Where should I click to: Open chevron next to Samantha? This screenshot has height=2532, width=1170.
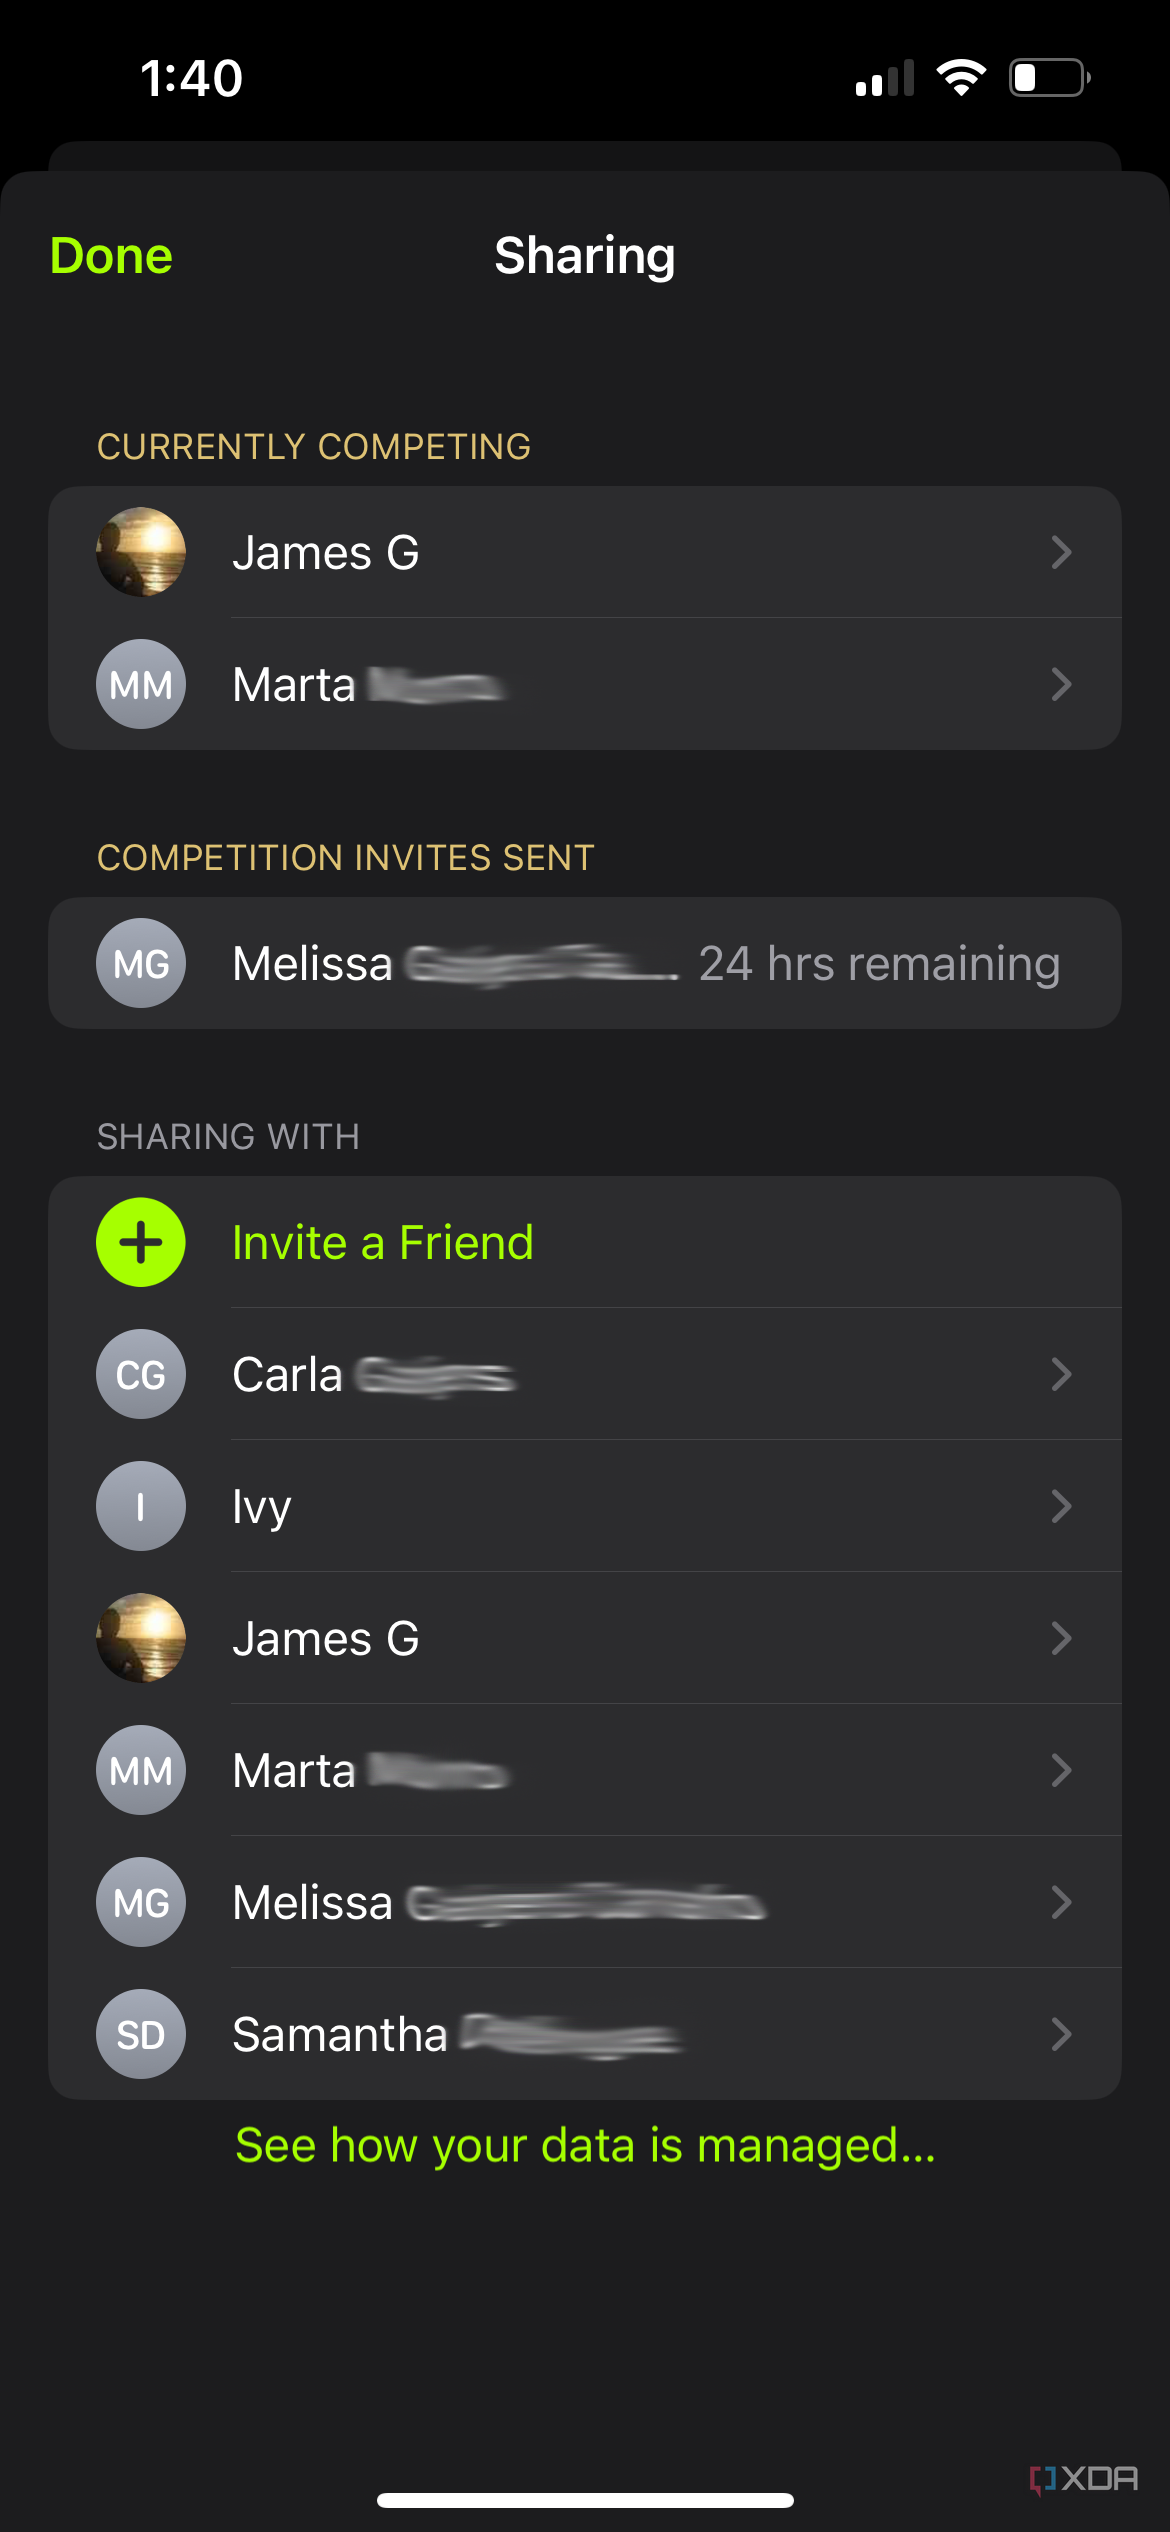1061,2034
